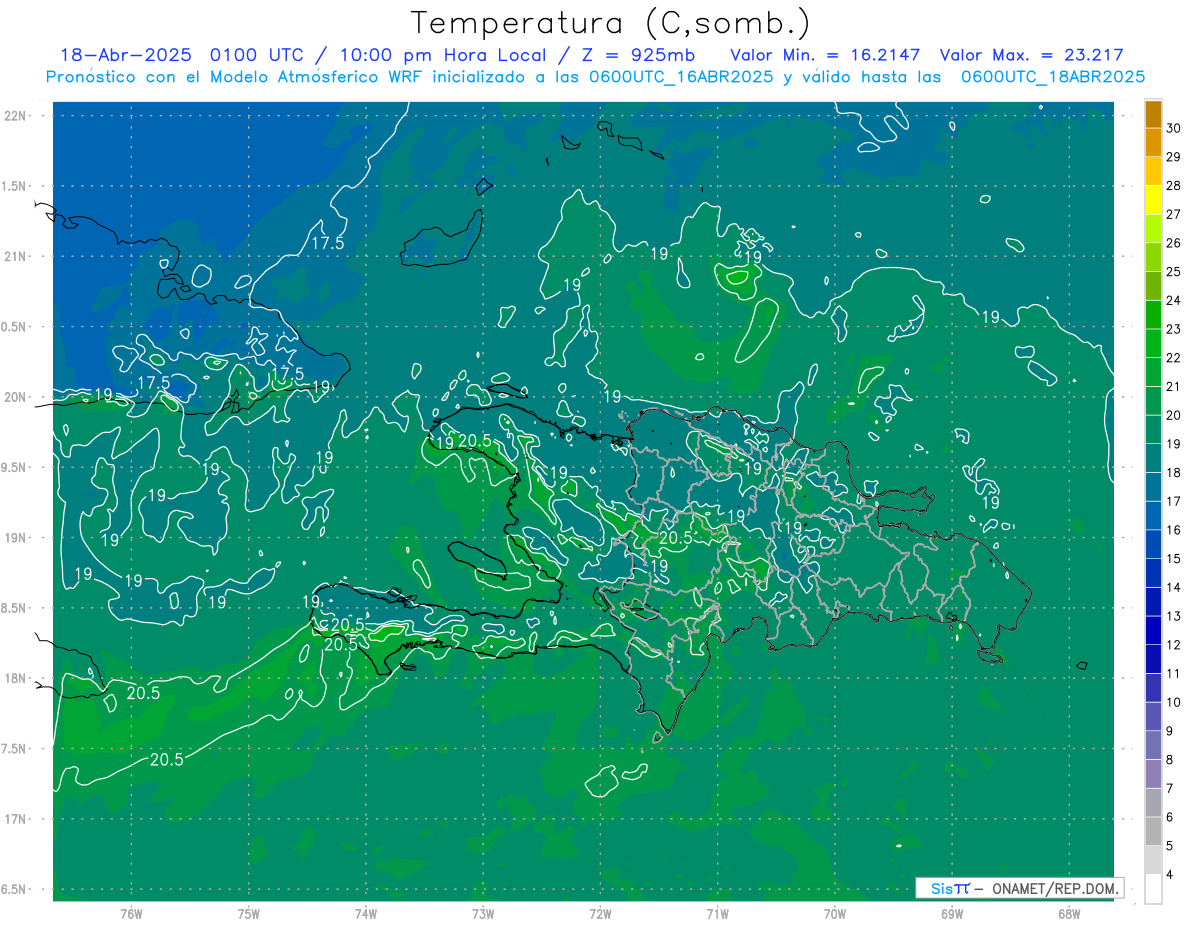Click the legend number "23"
Viewport: 1200px width, 927px height.
pyautogui.click(x=1173, y=329)
